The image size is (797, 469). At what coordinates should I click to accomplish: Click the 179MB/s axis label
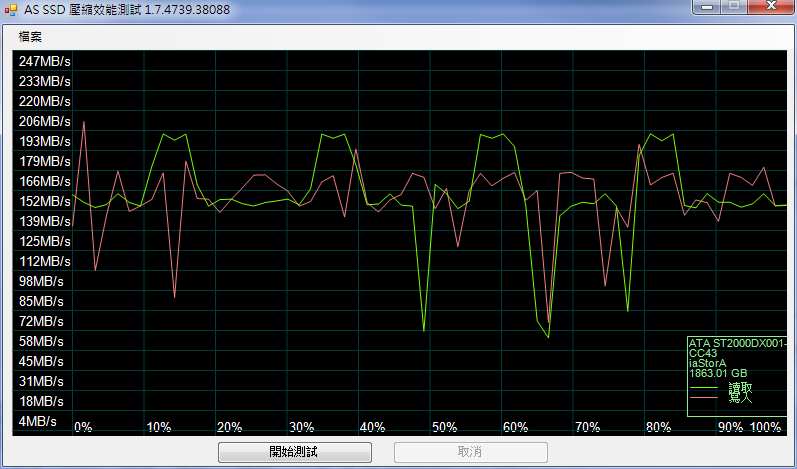(45, 162)
